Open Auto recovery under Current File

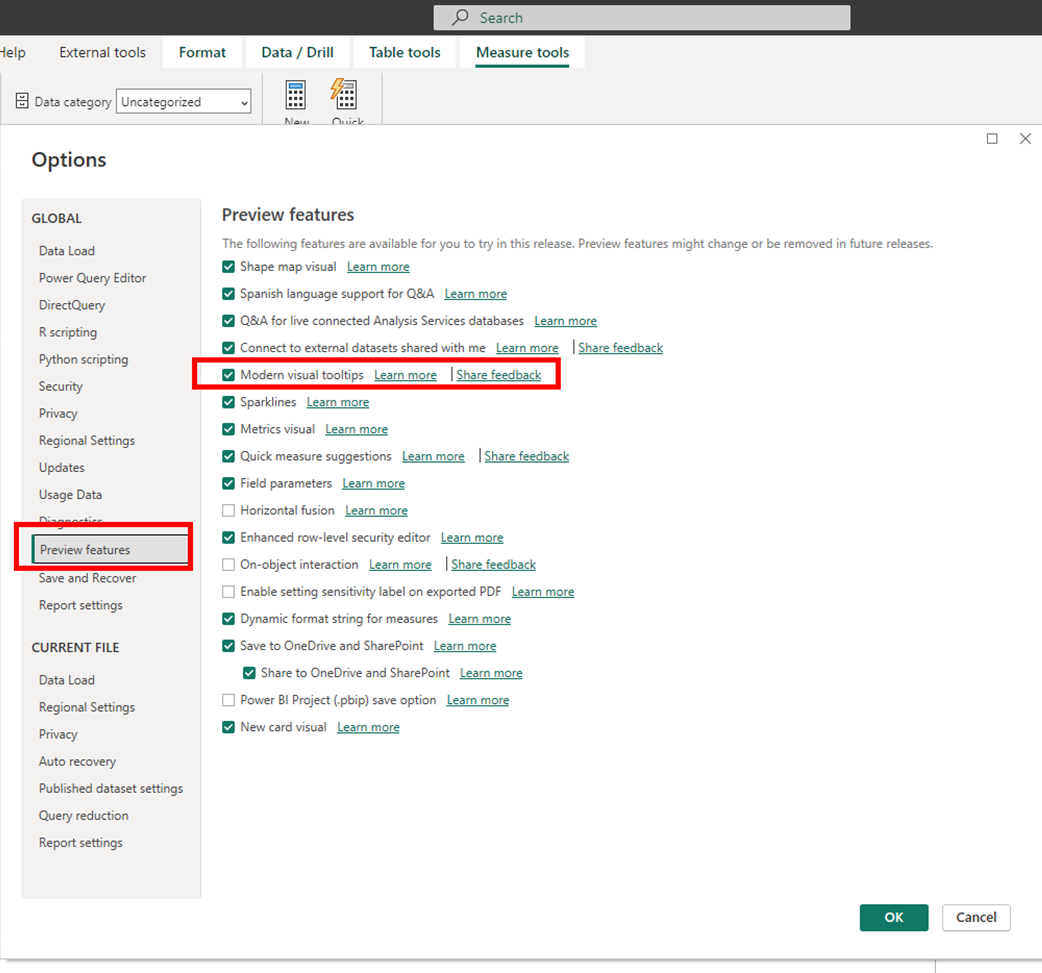point(77,762)
